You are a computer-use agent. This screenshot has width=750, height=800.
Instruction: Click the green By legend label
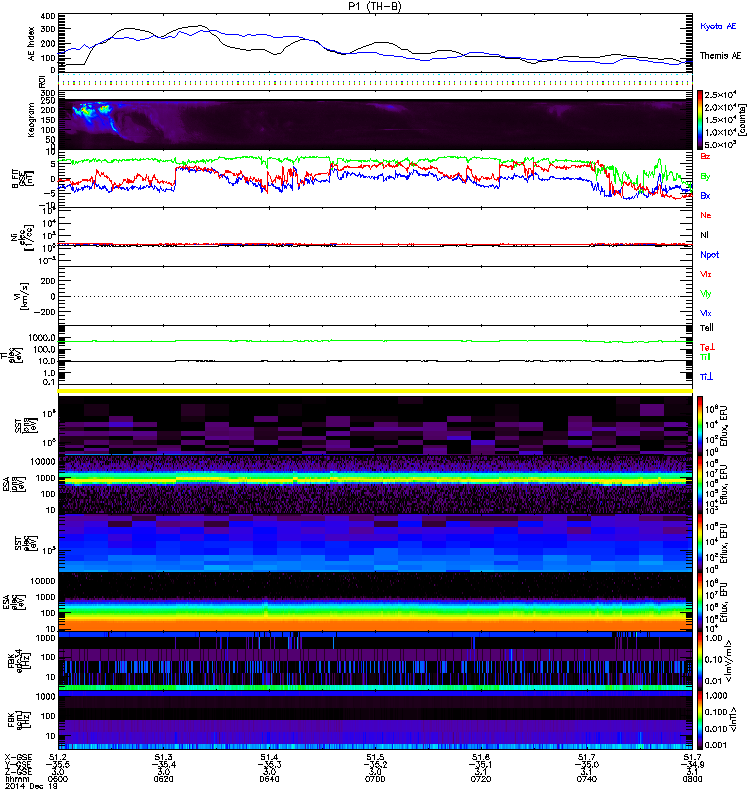coord(705,177)
